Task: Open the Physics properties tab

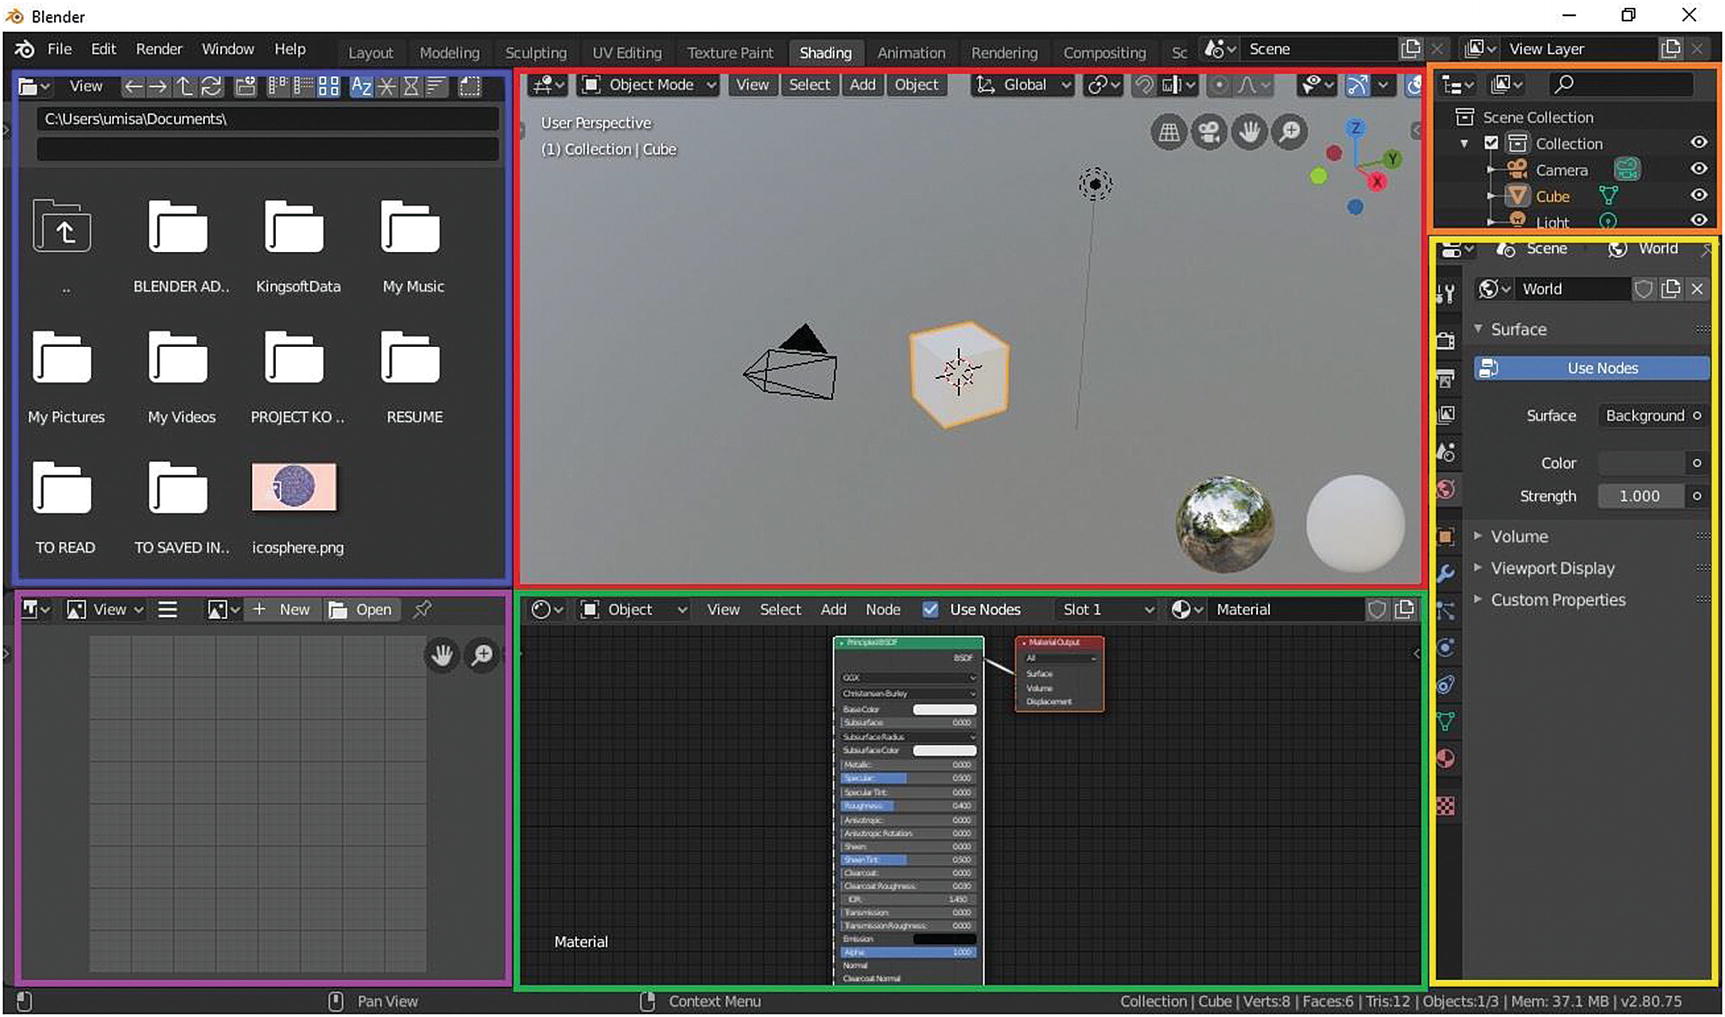Action: pos(1446,647)
